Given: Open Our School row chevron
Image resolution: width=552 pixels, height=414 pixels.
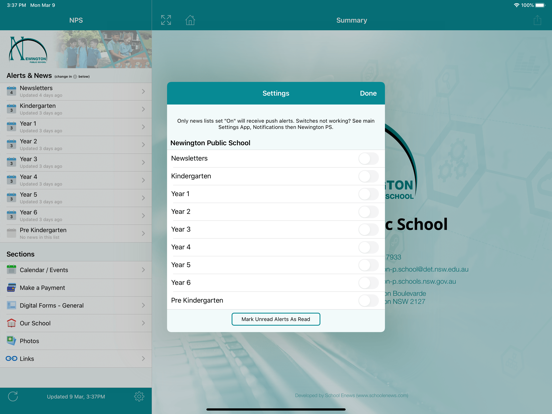Looking at the screenshot, I should tap(143, 323).
